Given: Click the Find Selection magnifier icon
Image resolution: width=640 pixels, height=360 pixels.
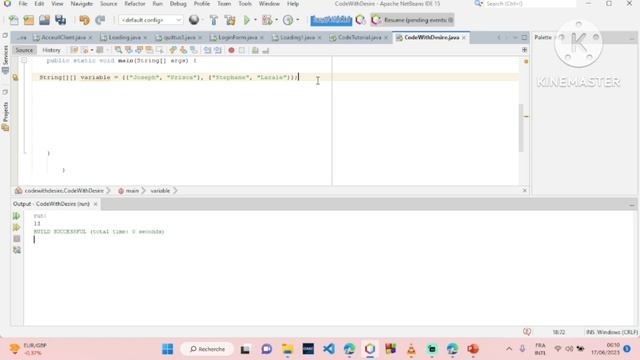Looking at the screenshot, I should coord(118,50).
